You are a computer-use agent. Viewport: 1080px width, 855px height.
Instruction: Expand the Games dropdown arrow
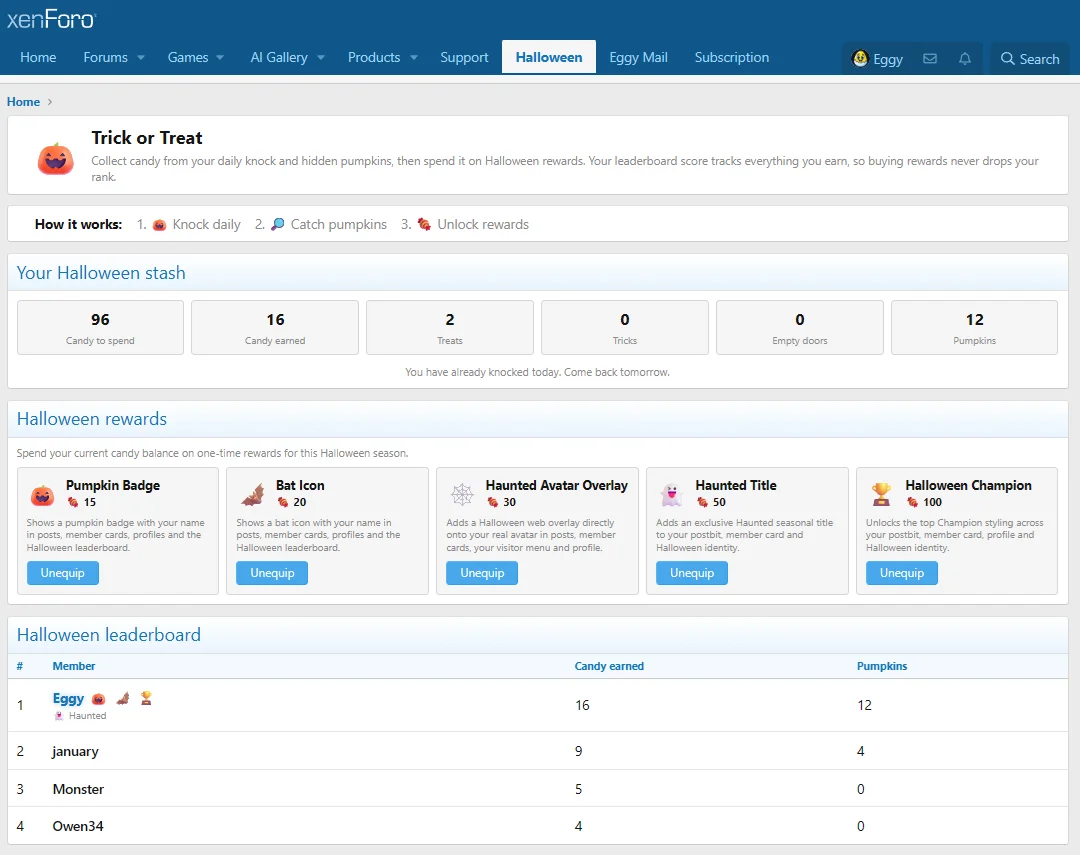click(220, 58)
